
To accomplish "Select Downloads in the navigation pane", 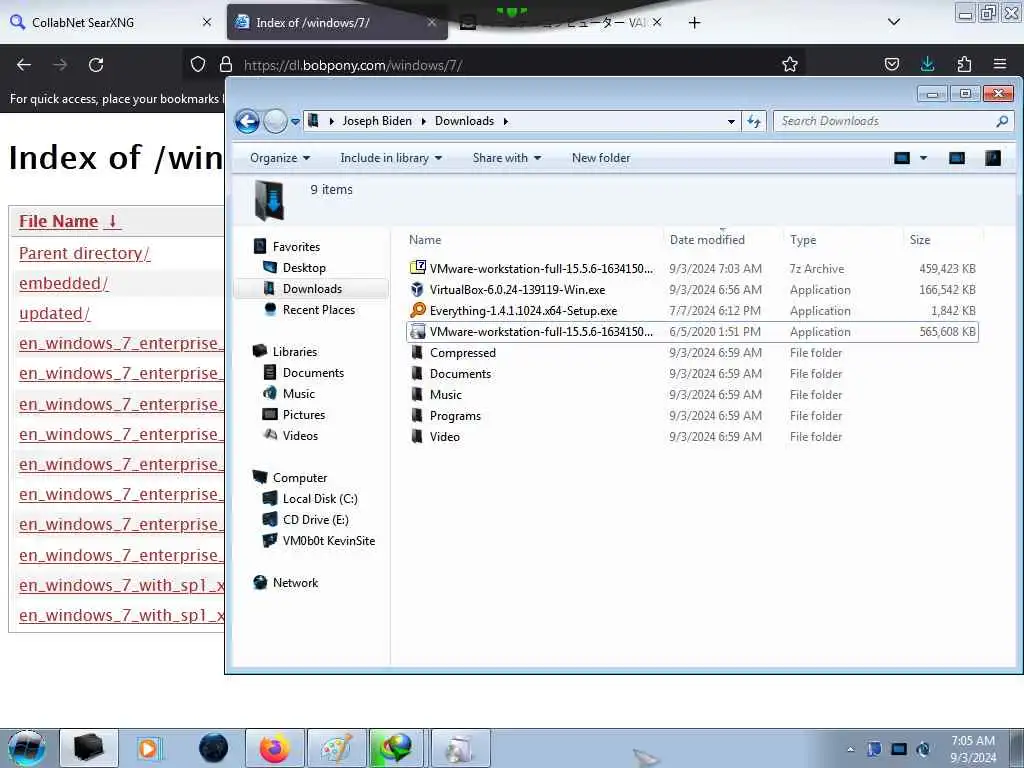I will (x=312, y=289).
